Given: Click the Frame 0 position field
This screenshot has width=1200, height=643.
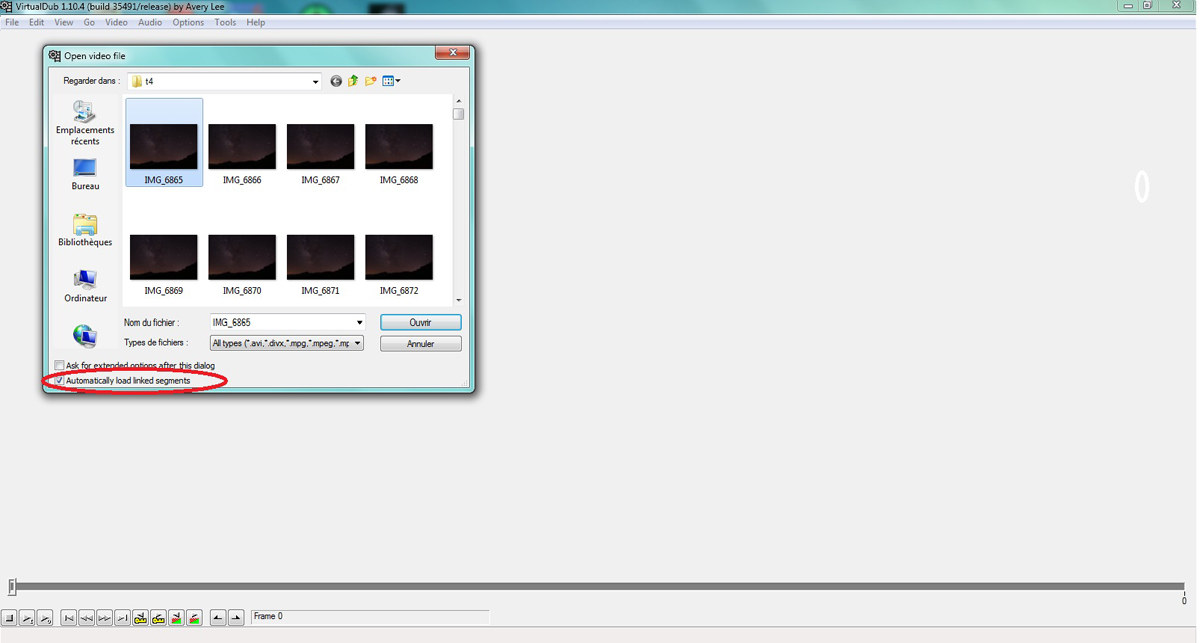Looking at the screenshot, I should [369, 617].
